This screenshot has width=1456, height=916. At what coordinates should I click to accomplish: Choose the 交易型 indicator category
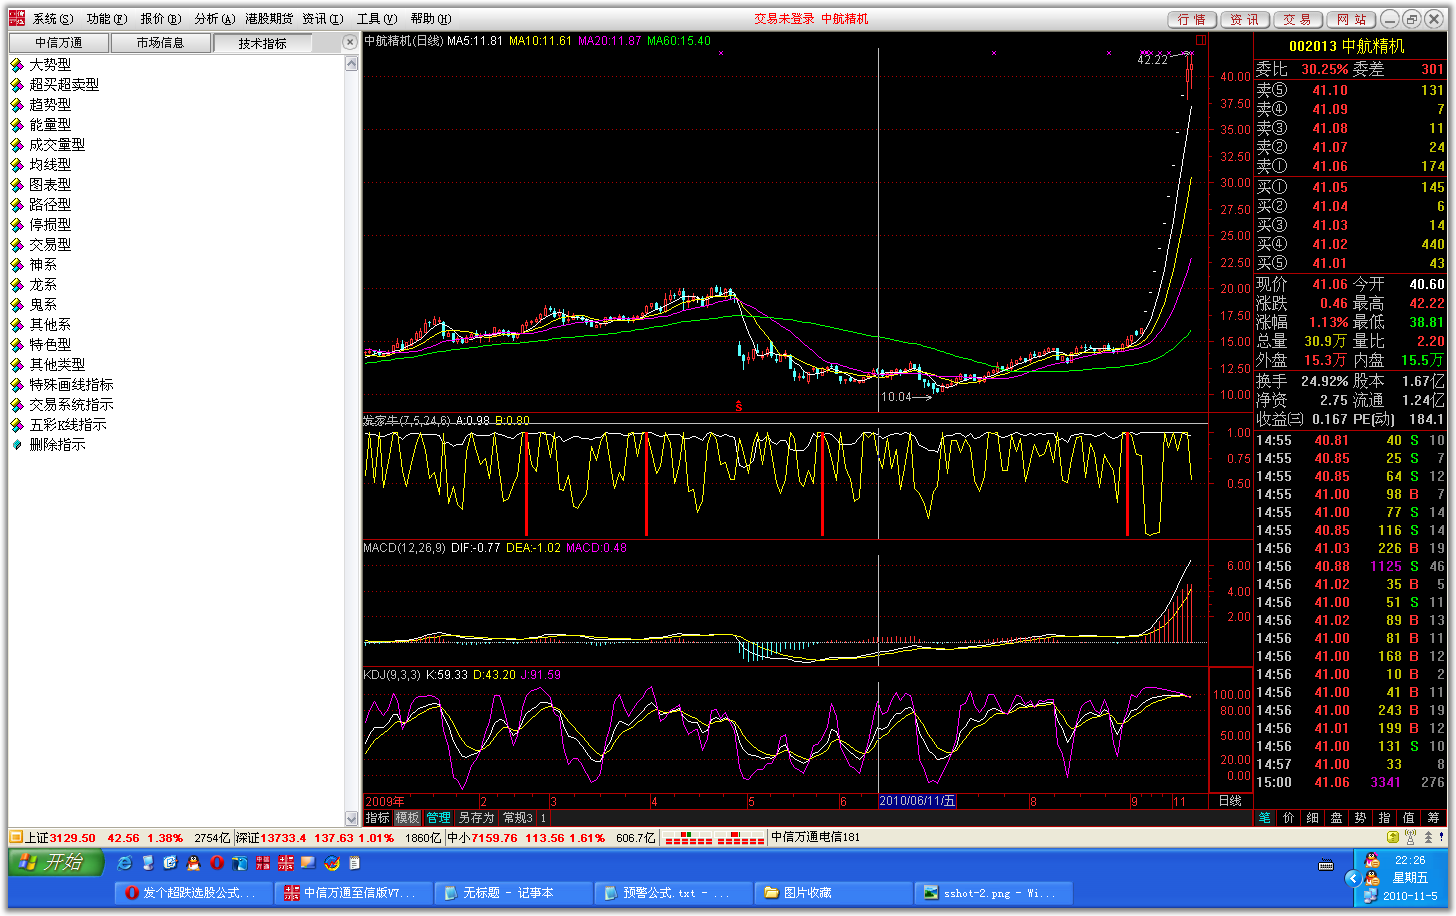50,245
